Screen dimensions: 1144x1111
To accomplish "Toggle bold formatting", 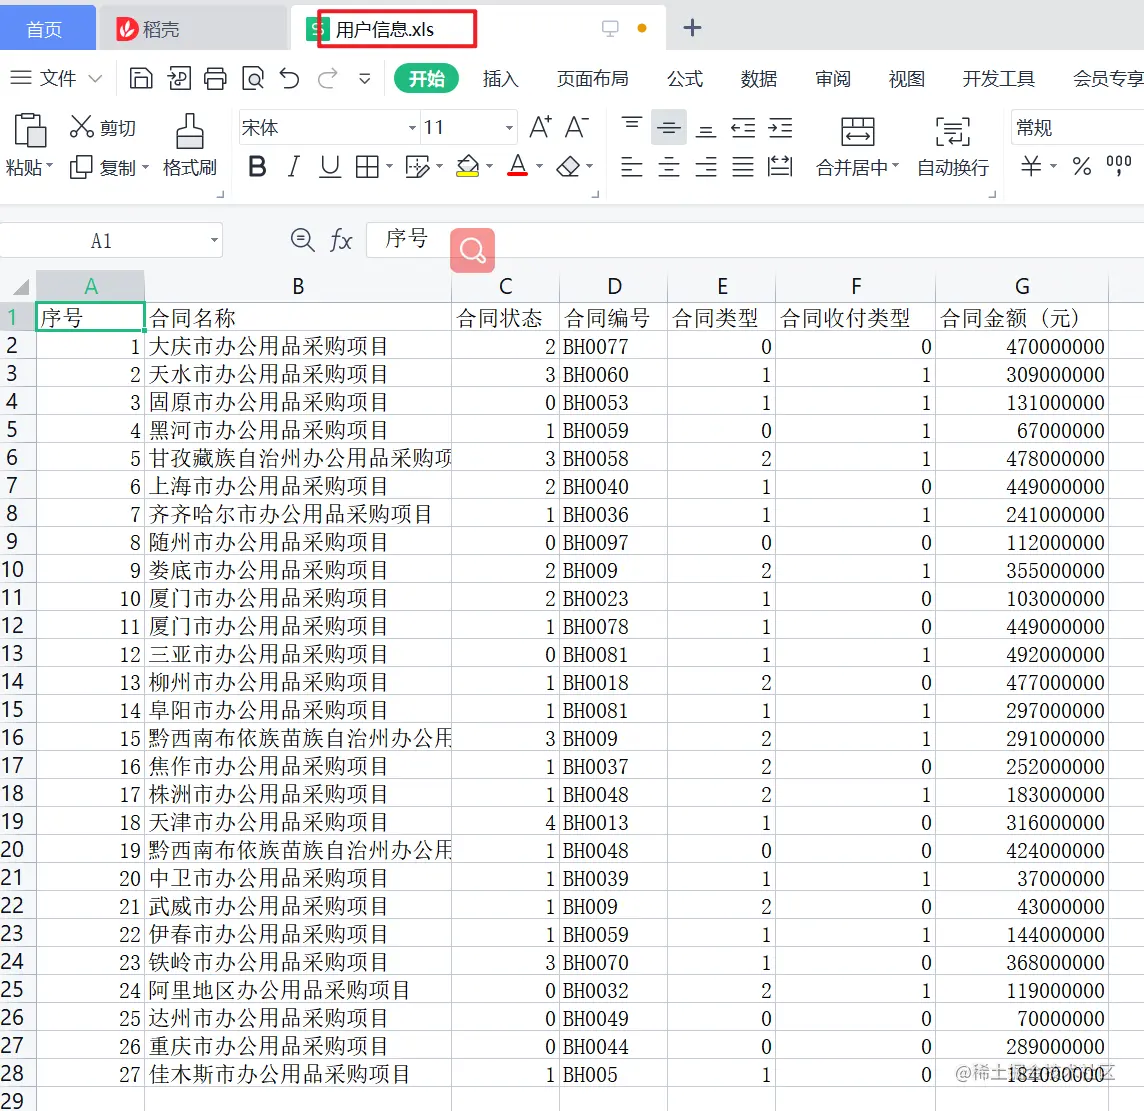I will coord(257,167).
